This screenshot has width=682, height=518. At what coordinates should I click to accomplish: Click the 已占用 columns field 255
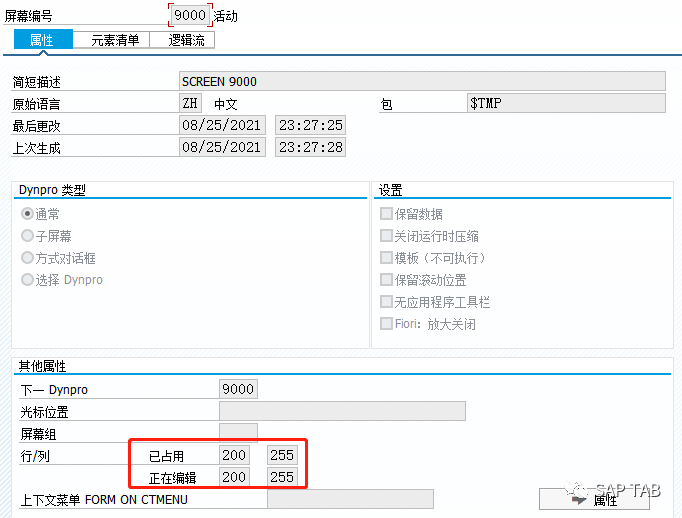coord(282,455)
